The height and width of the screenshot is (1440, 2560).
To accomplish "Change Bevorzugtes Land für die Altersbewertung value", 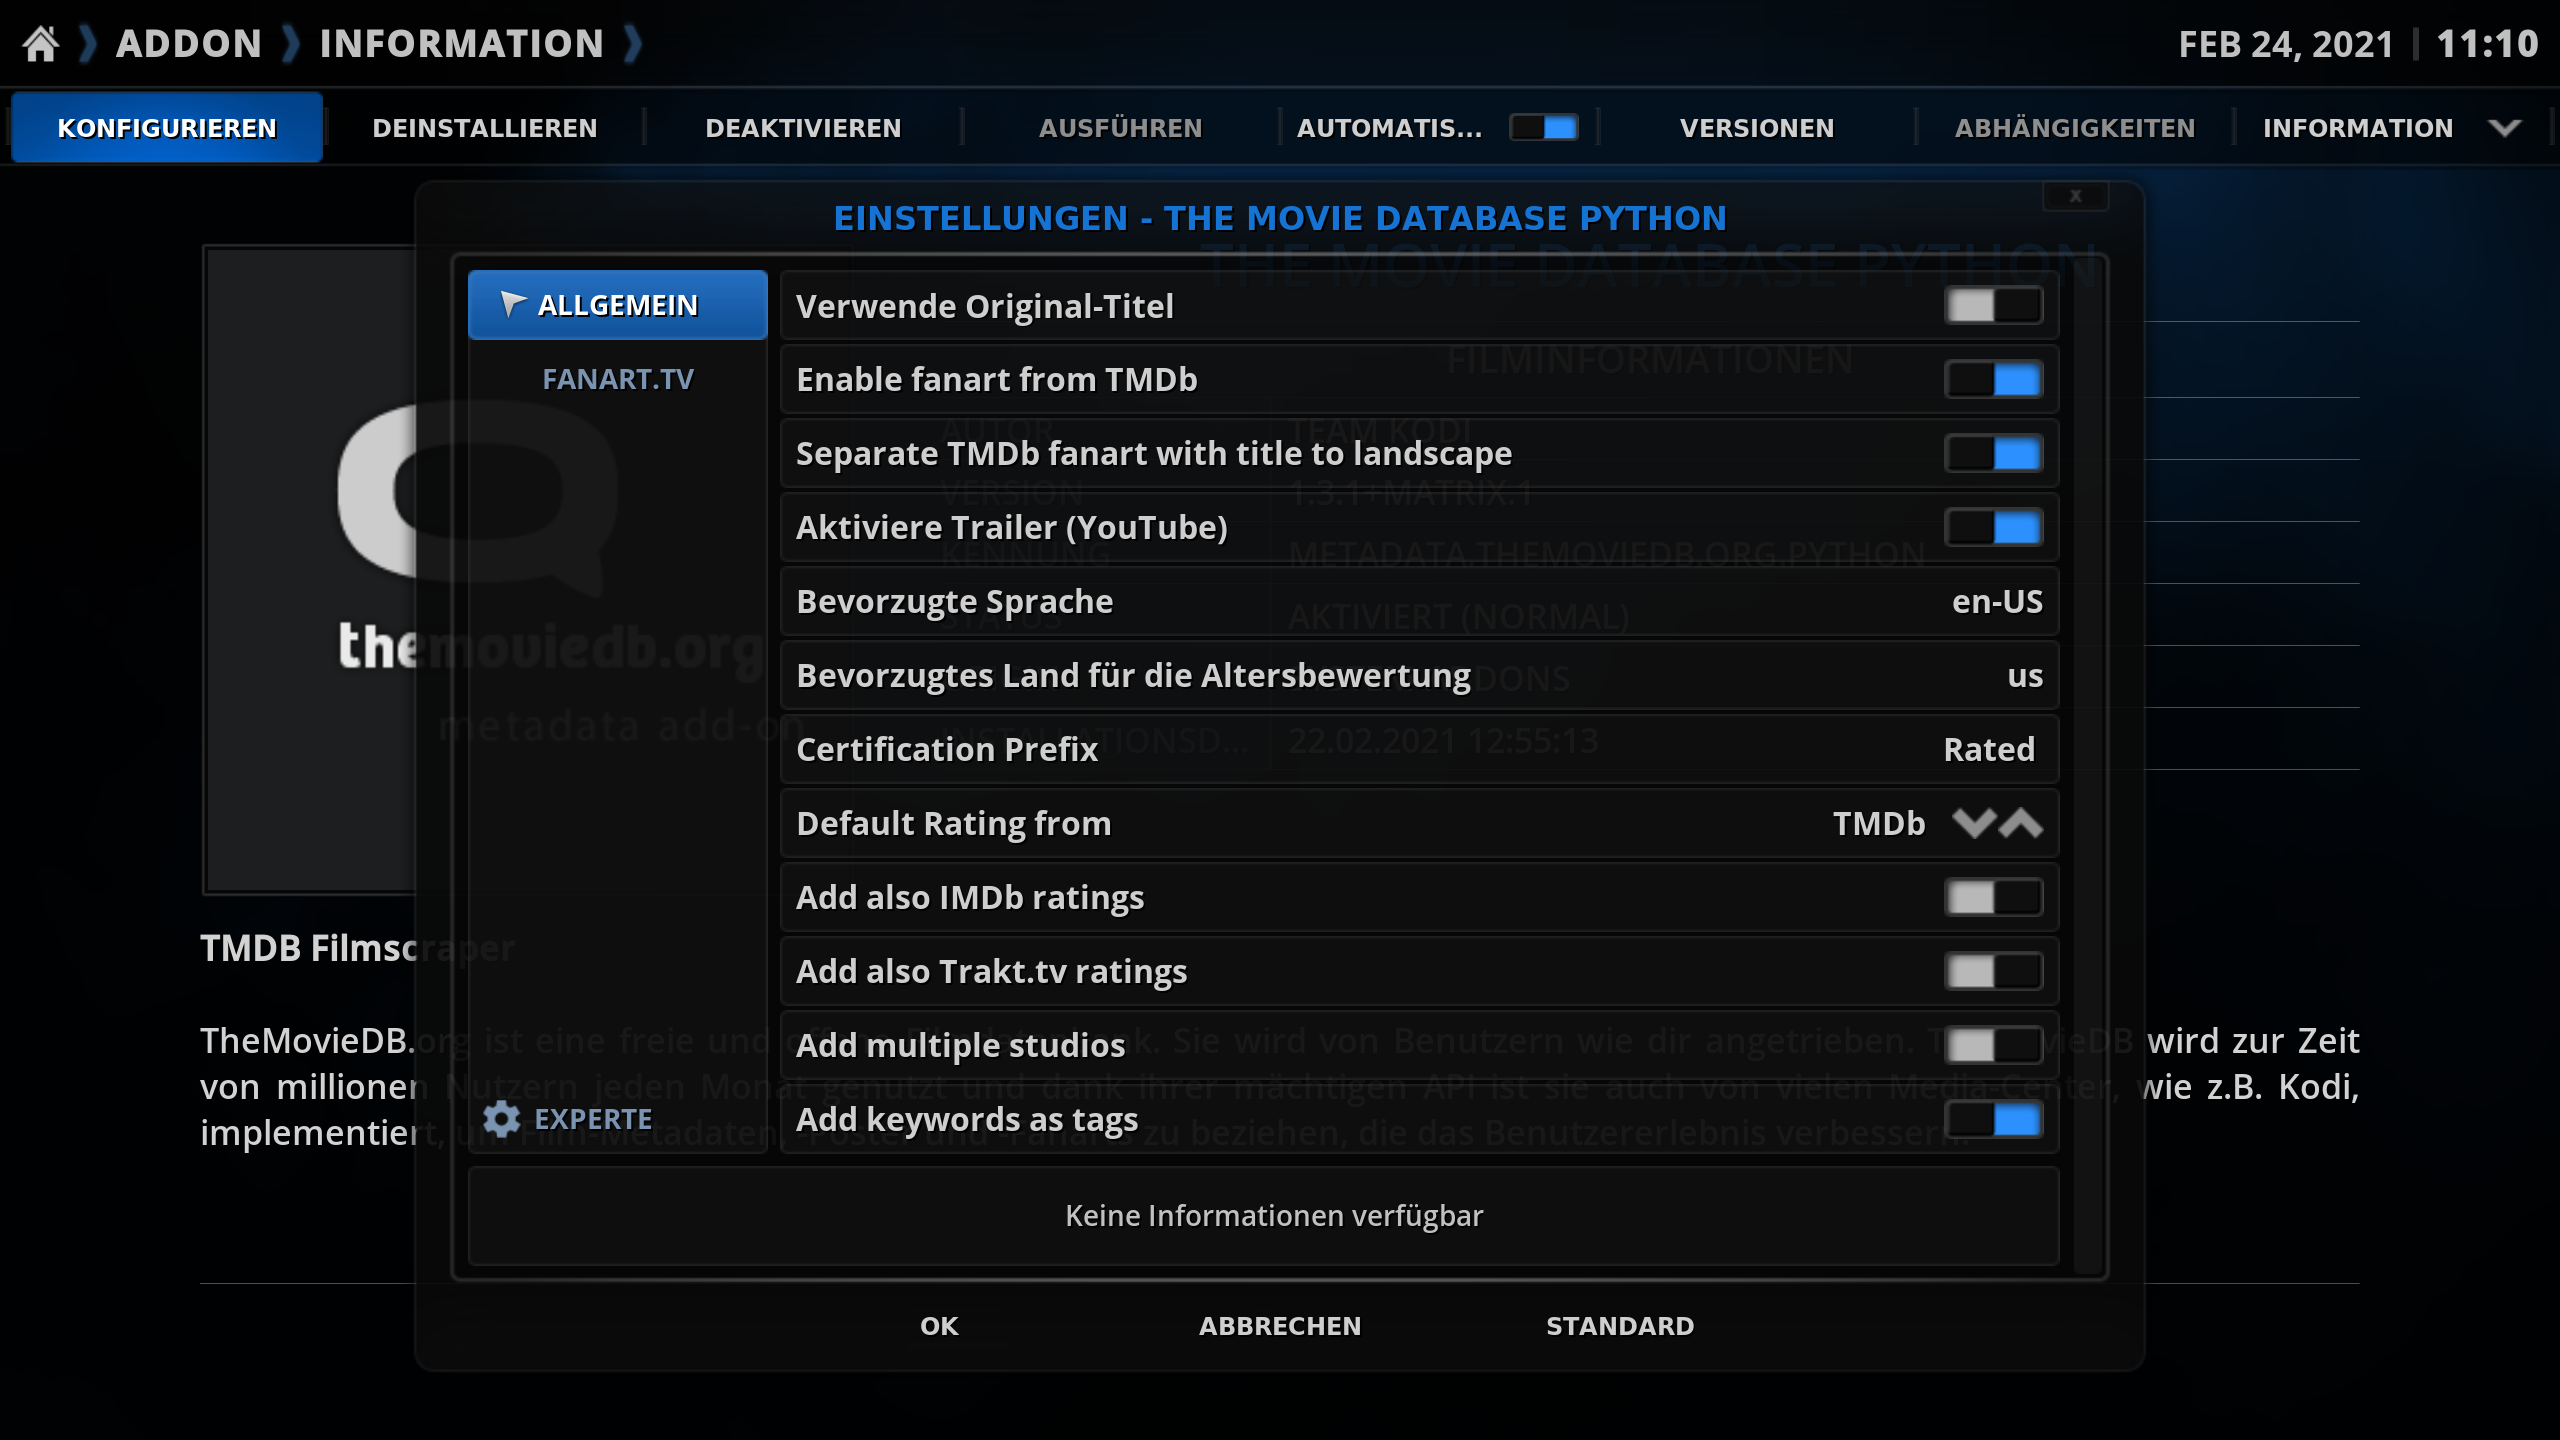I will tap(1419, 676).
